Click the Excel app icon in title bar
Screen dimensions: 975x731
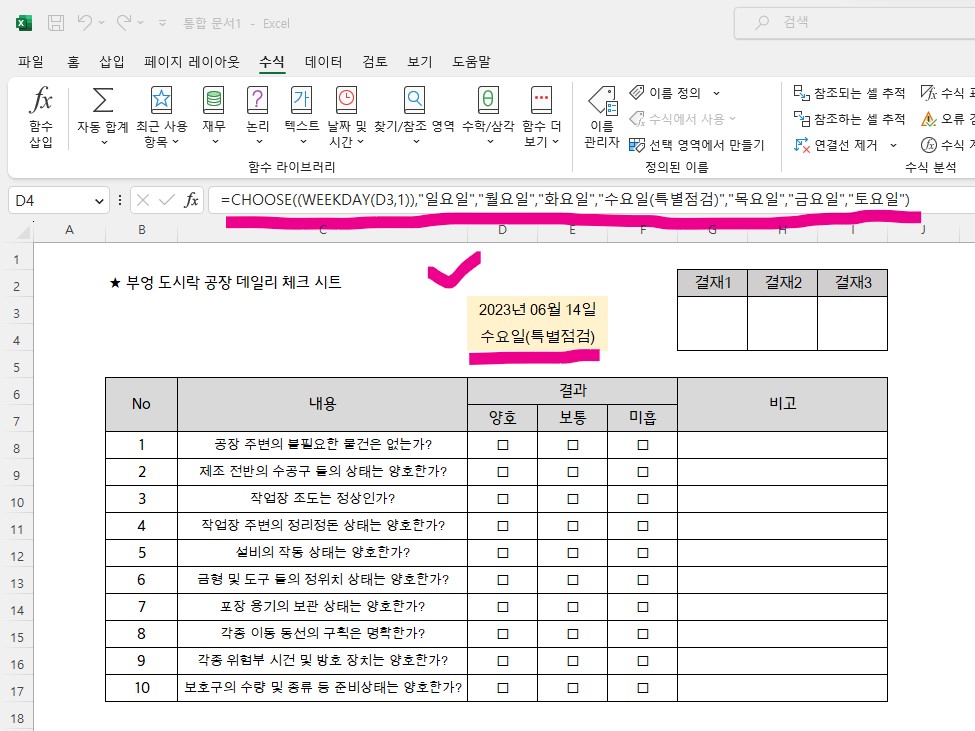[x=24, y=24]
